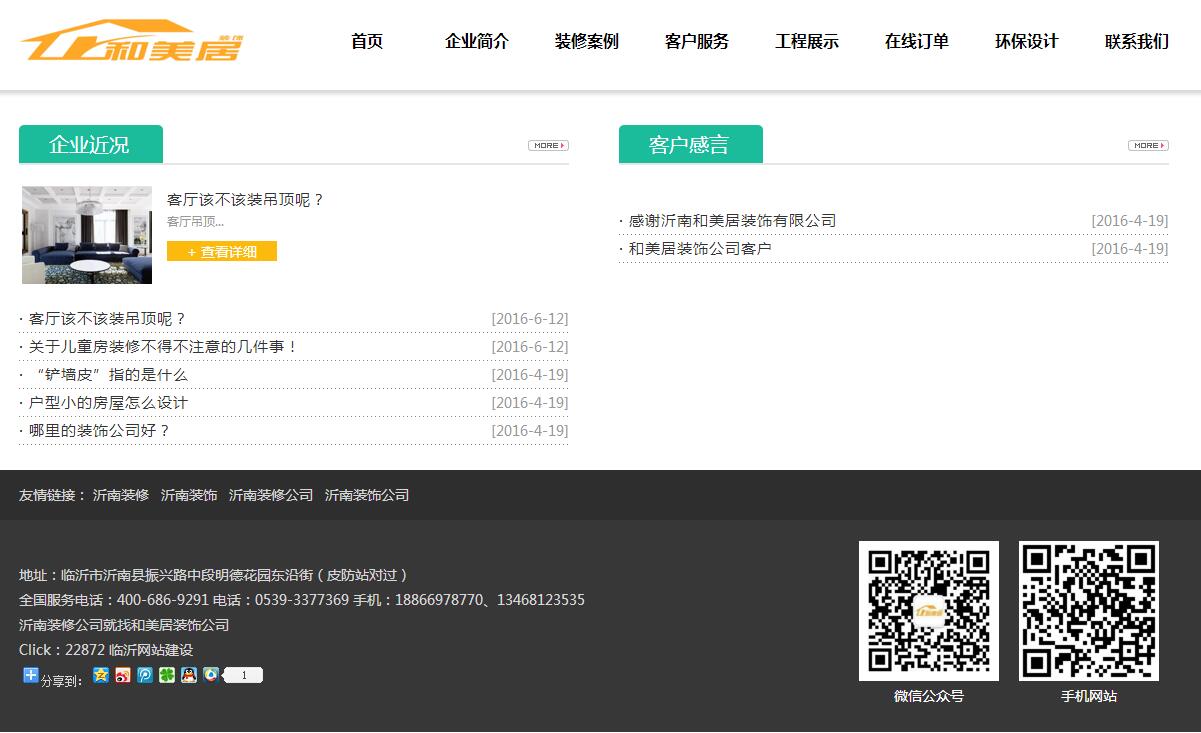The image size is (1201, 733).
Task: Open 联系我们 navigation item
Action: tap(1137, 42)
